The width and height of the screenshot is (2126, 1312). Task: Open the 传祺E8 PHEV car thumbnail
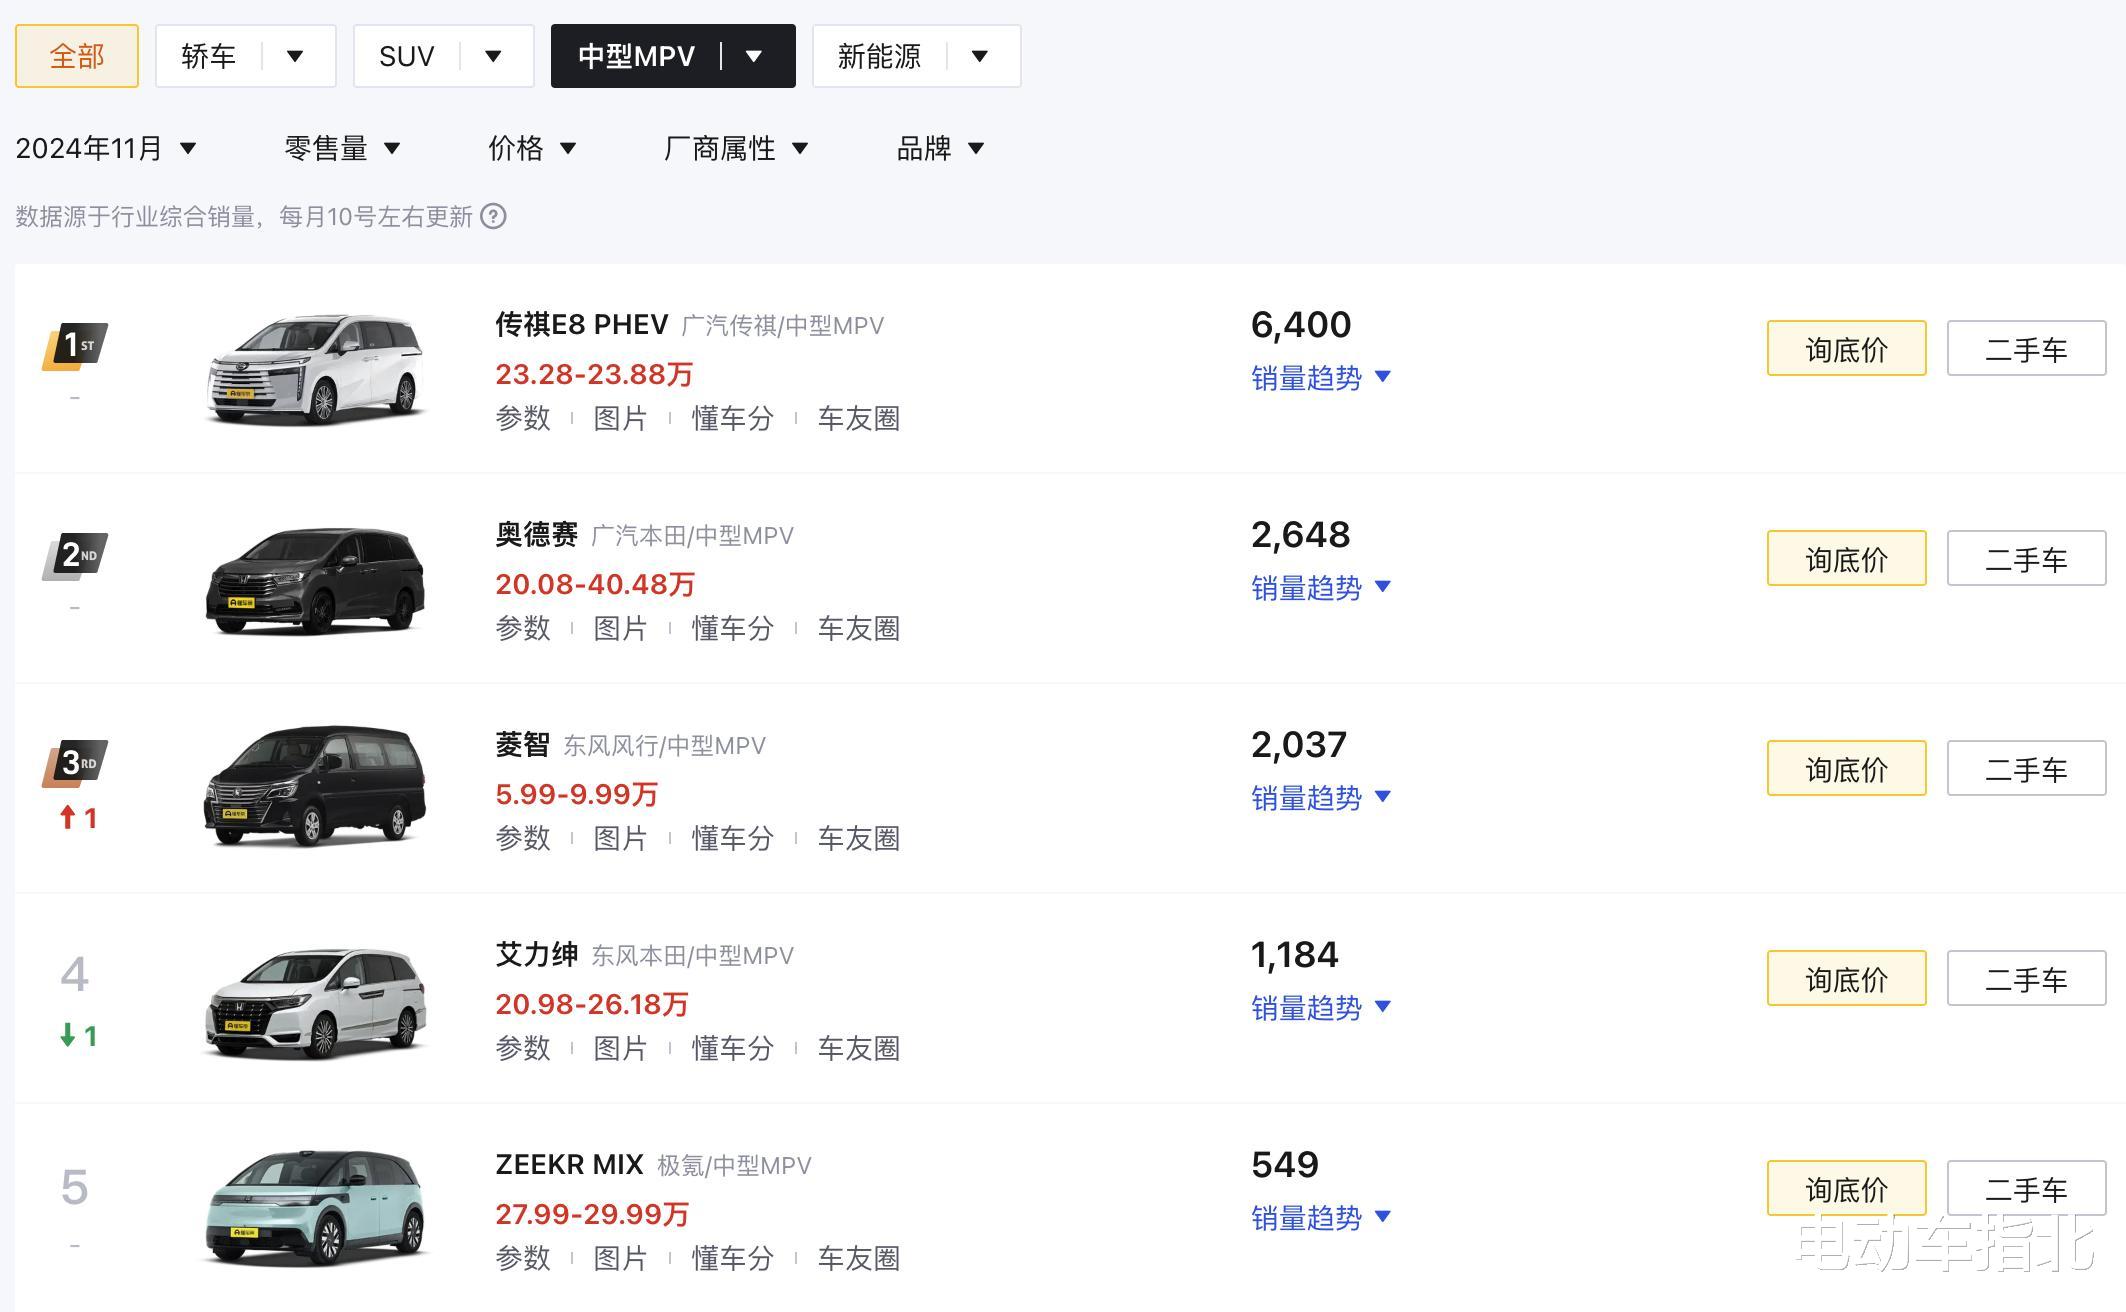[x=316, y=370]
